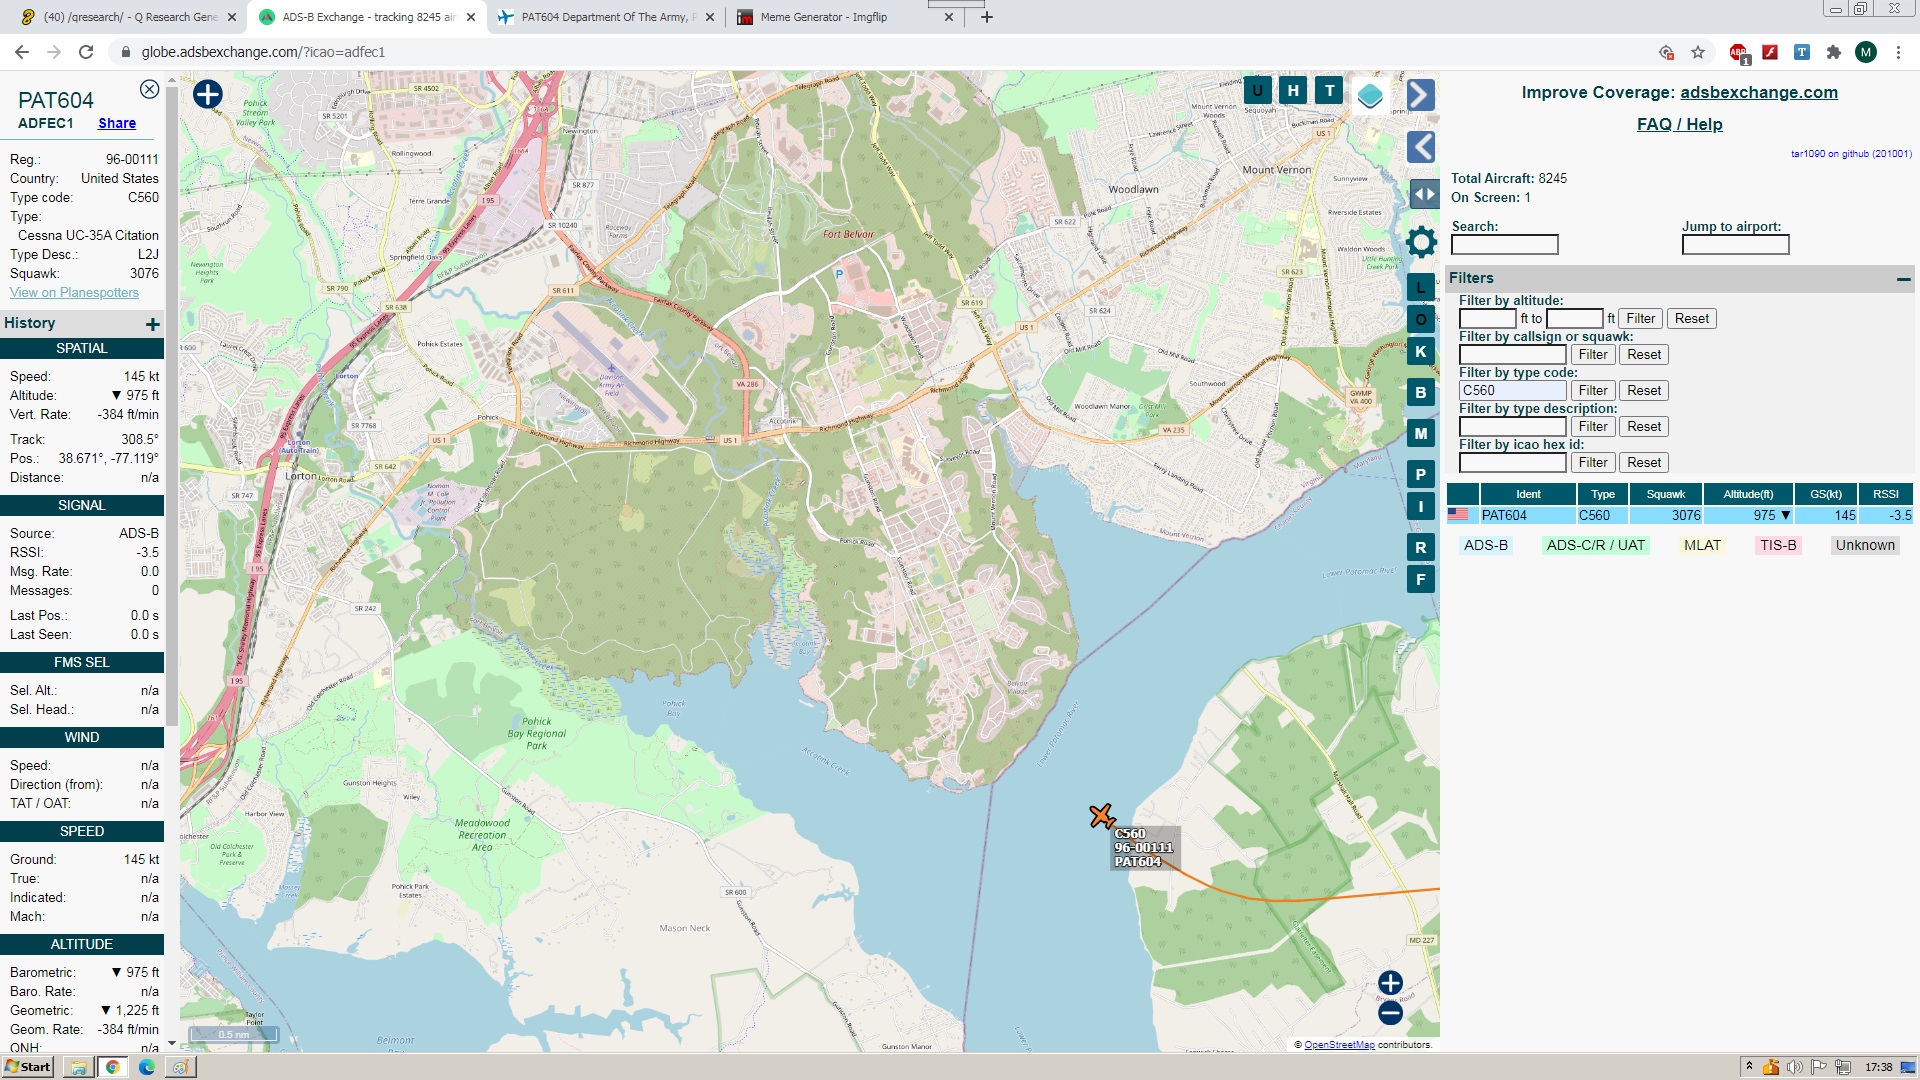
Task: Open the Adblock Plus extension icon
Action: pos(1739,53)
